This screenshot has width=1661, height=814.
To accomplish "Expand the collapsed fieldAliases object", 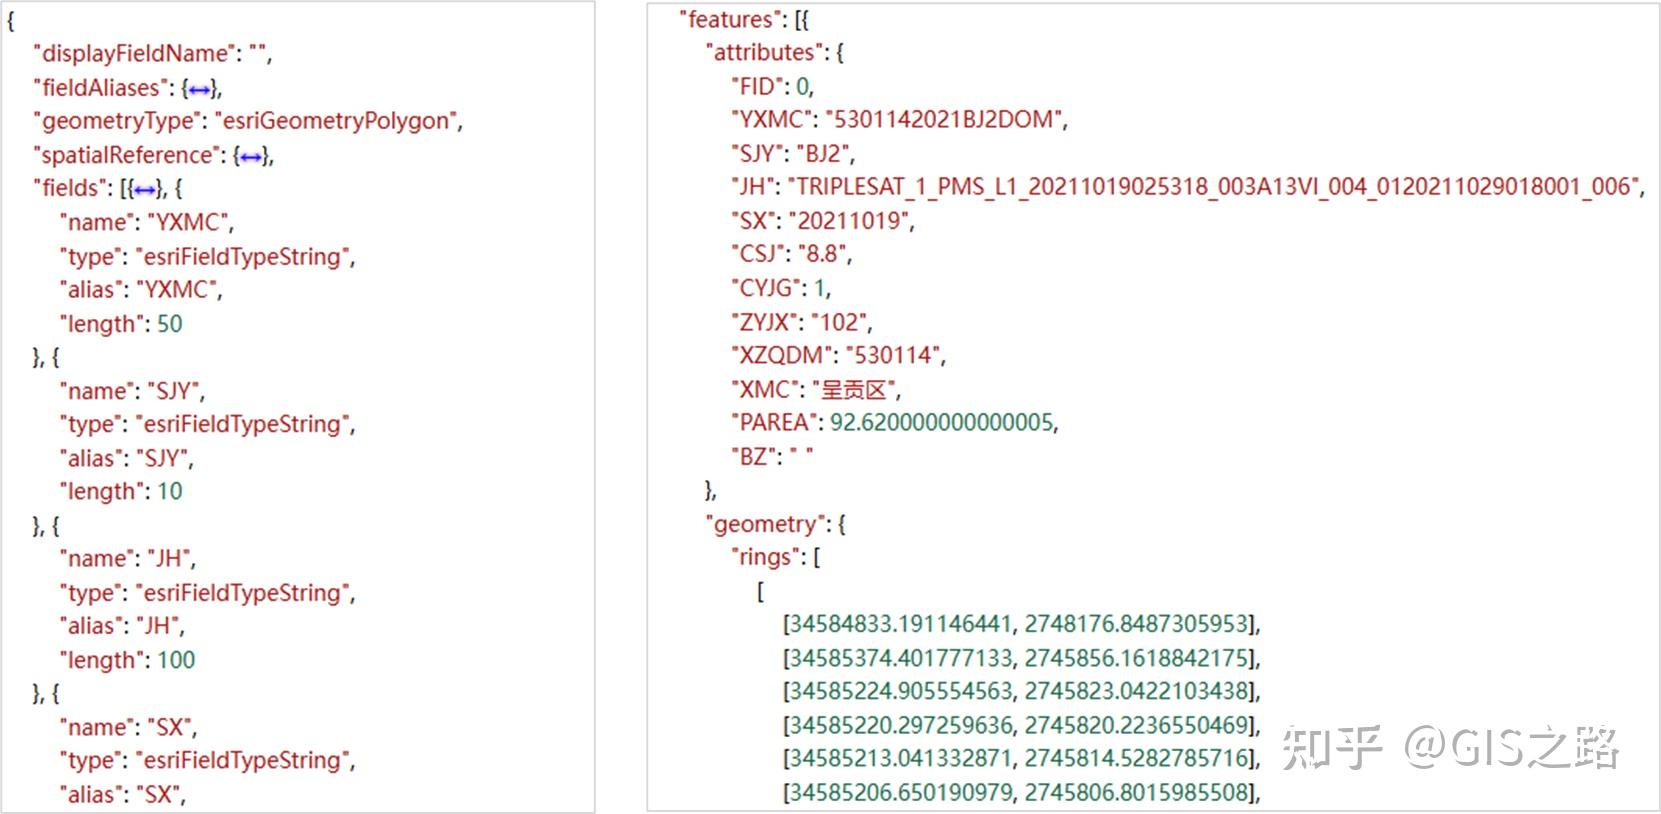I will pos(200,89).
